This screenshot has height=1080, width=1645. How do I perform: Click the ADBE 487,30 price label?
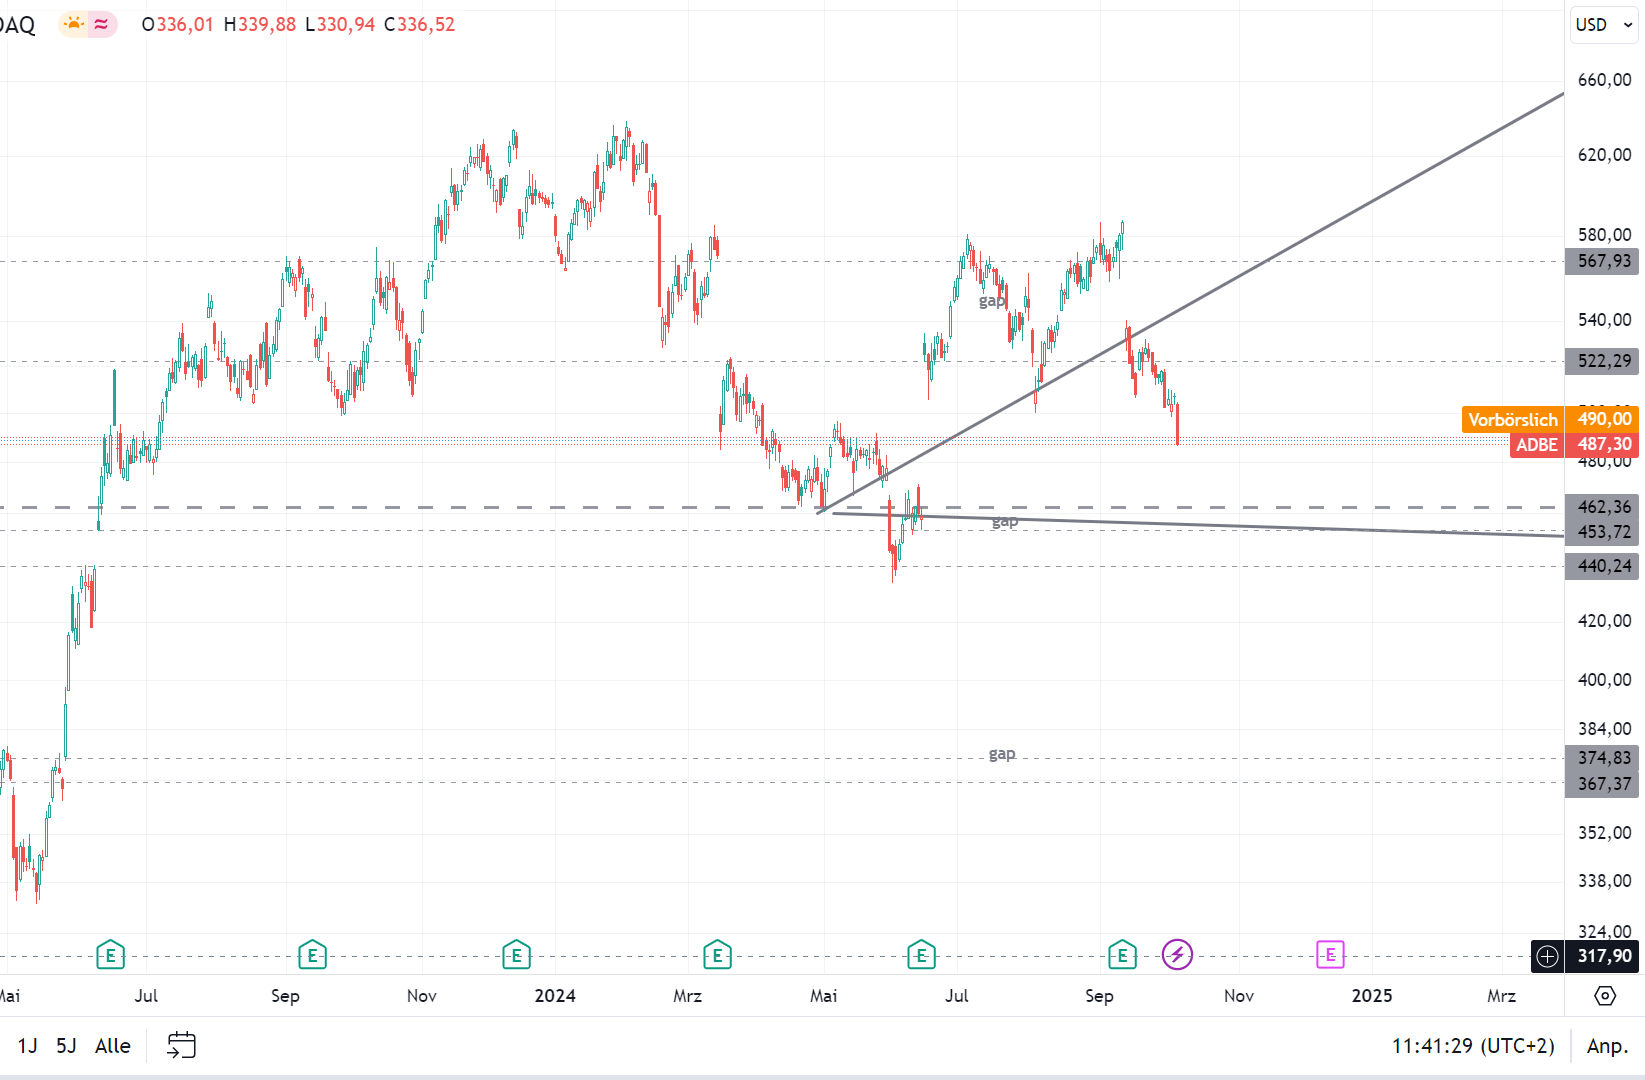[1573, 444]
